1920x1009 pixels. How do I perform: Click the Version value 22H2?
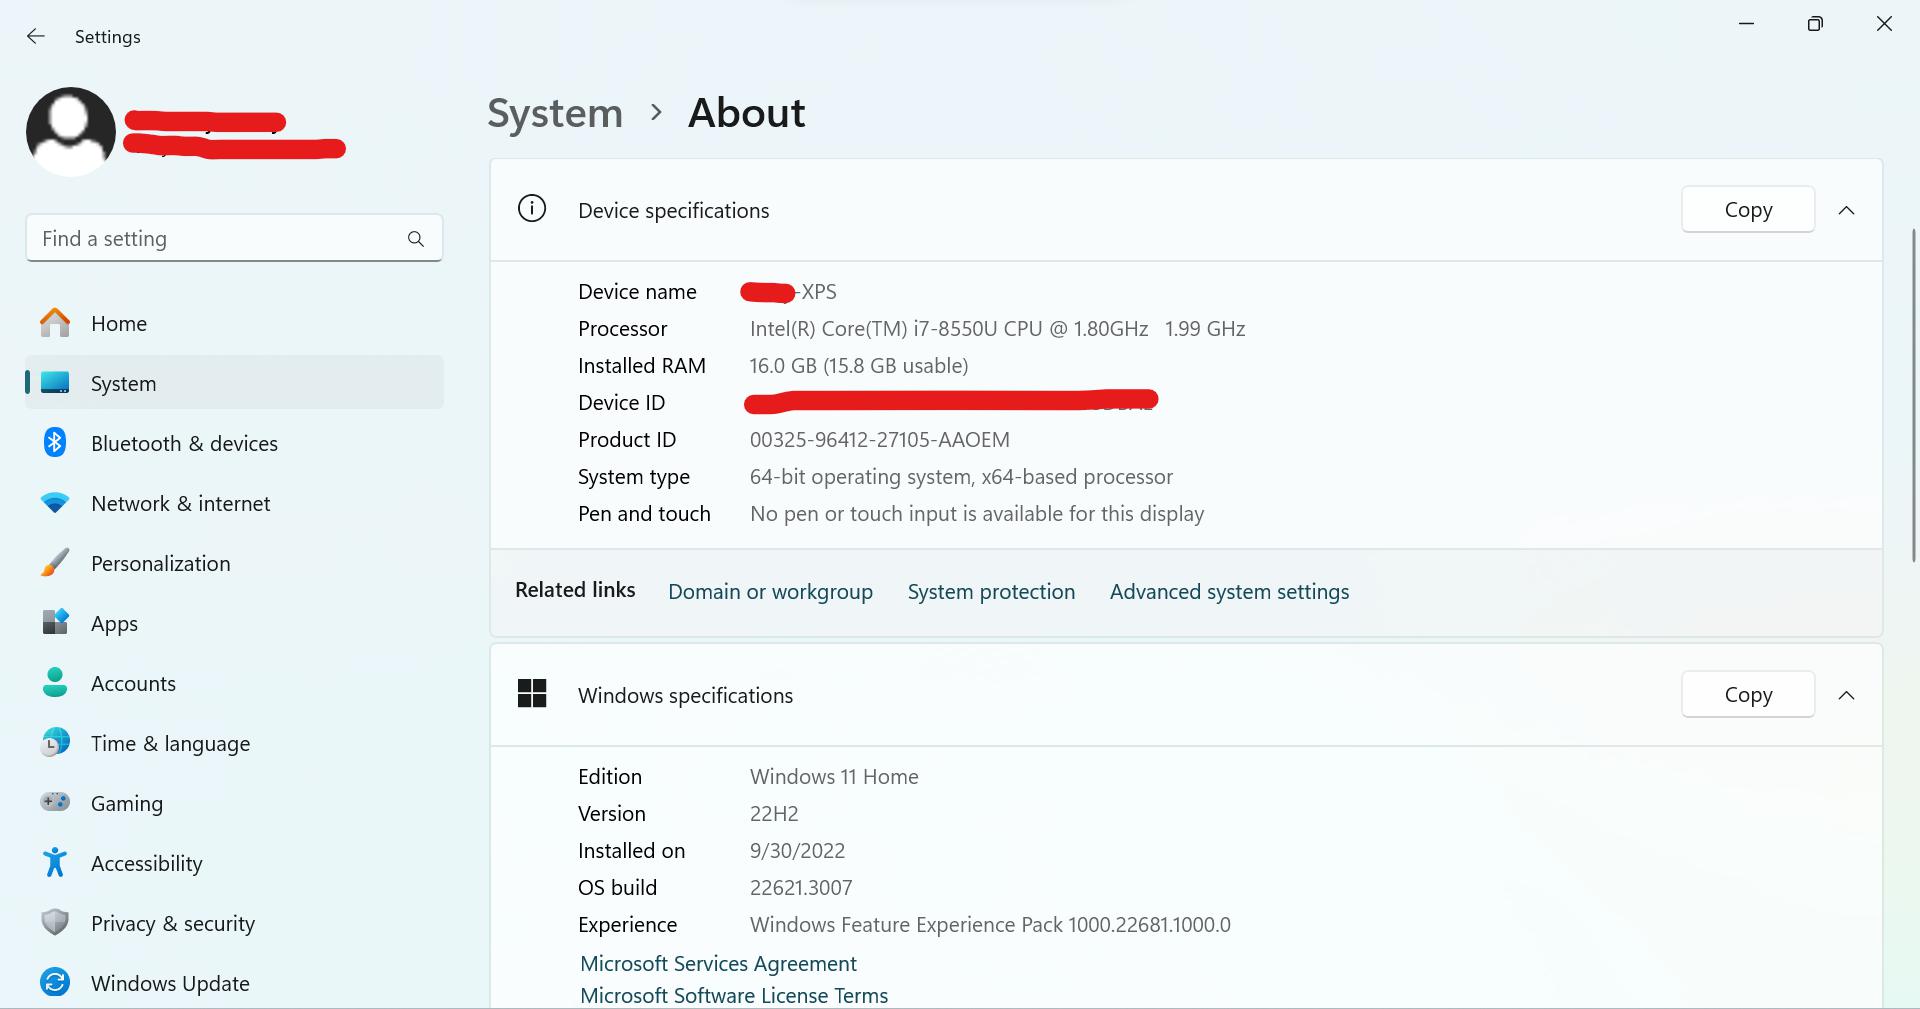tap(774, 814)
